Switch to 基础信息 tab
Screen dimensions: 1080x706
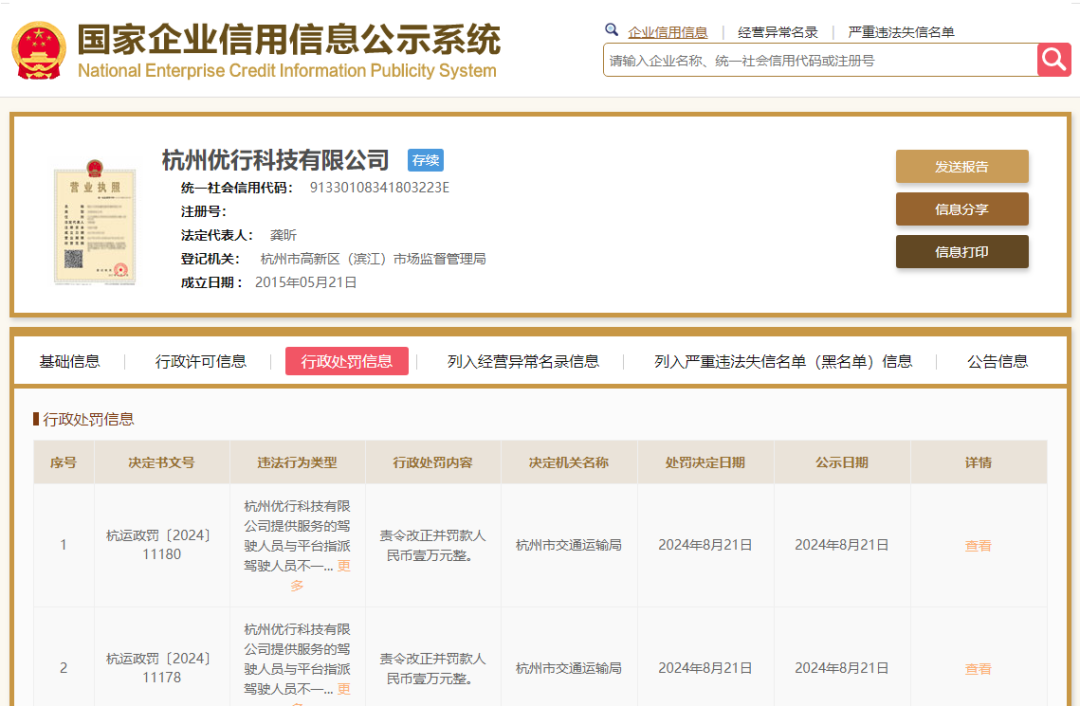pyautogui.click(x=70, y=362)
